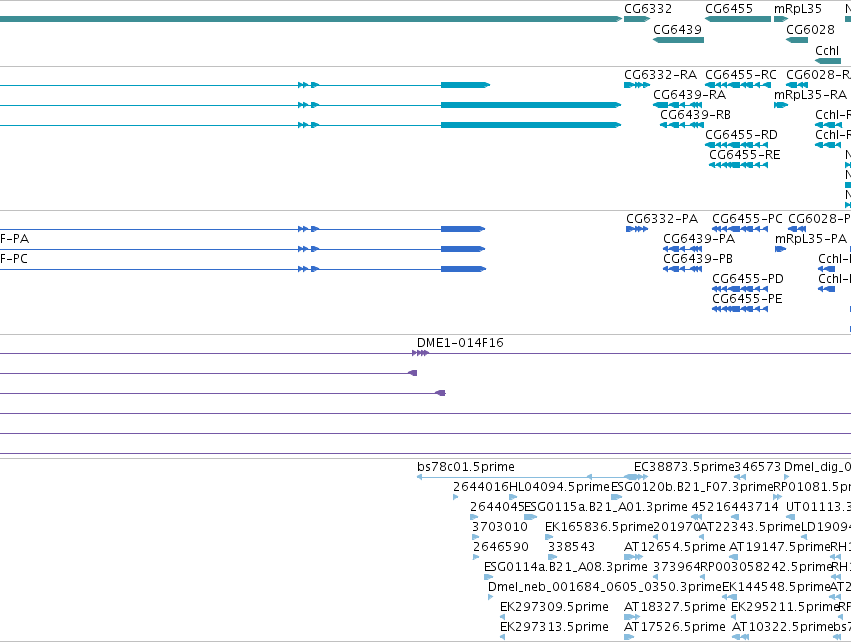Select transcript CG6455-RD label
Viewport: 851px width, 642px height.
click(741, 135)
